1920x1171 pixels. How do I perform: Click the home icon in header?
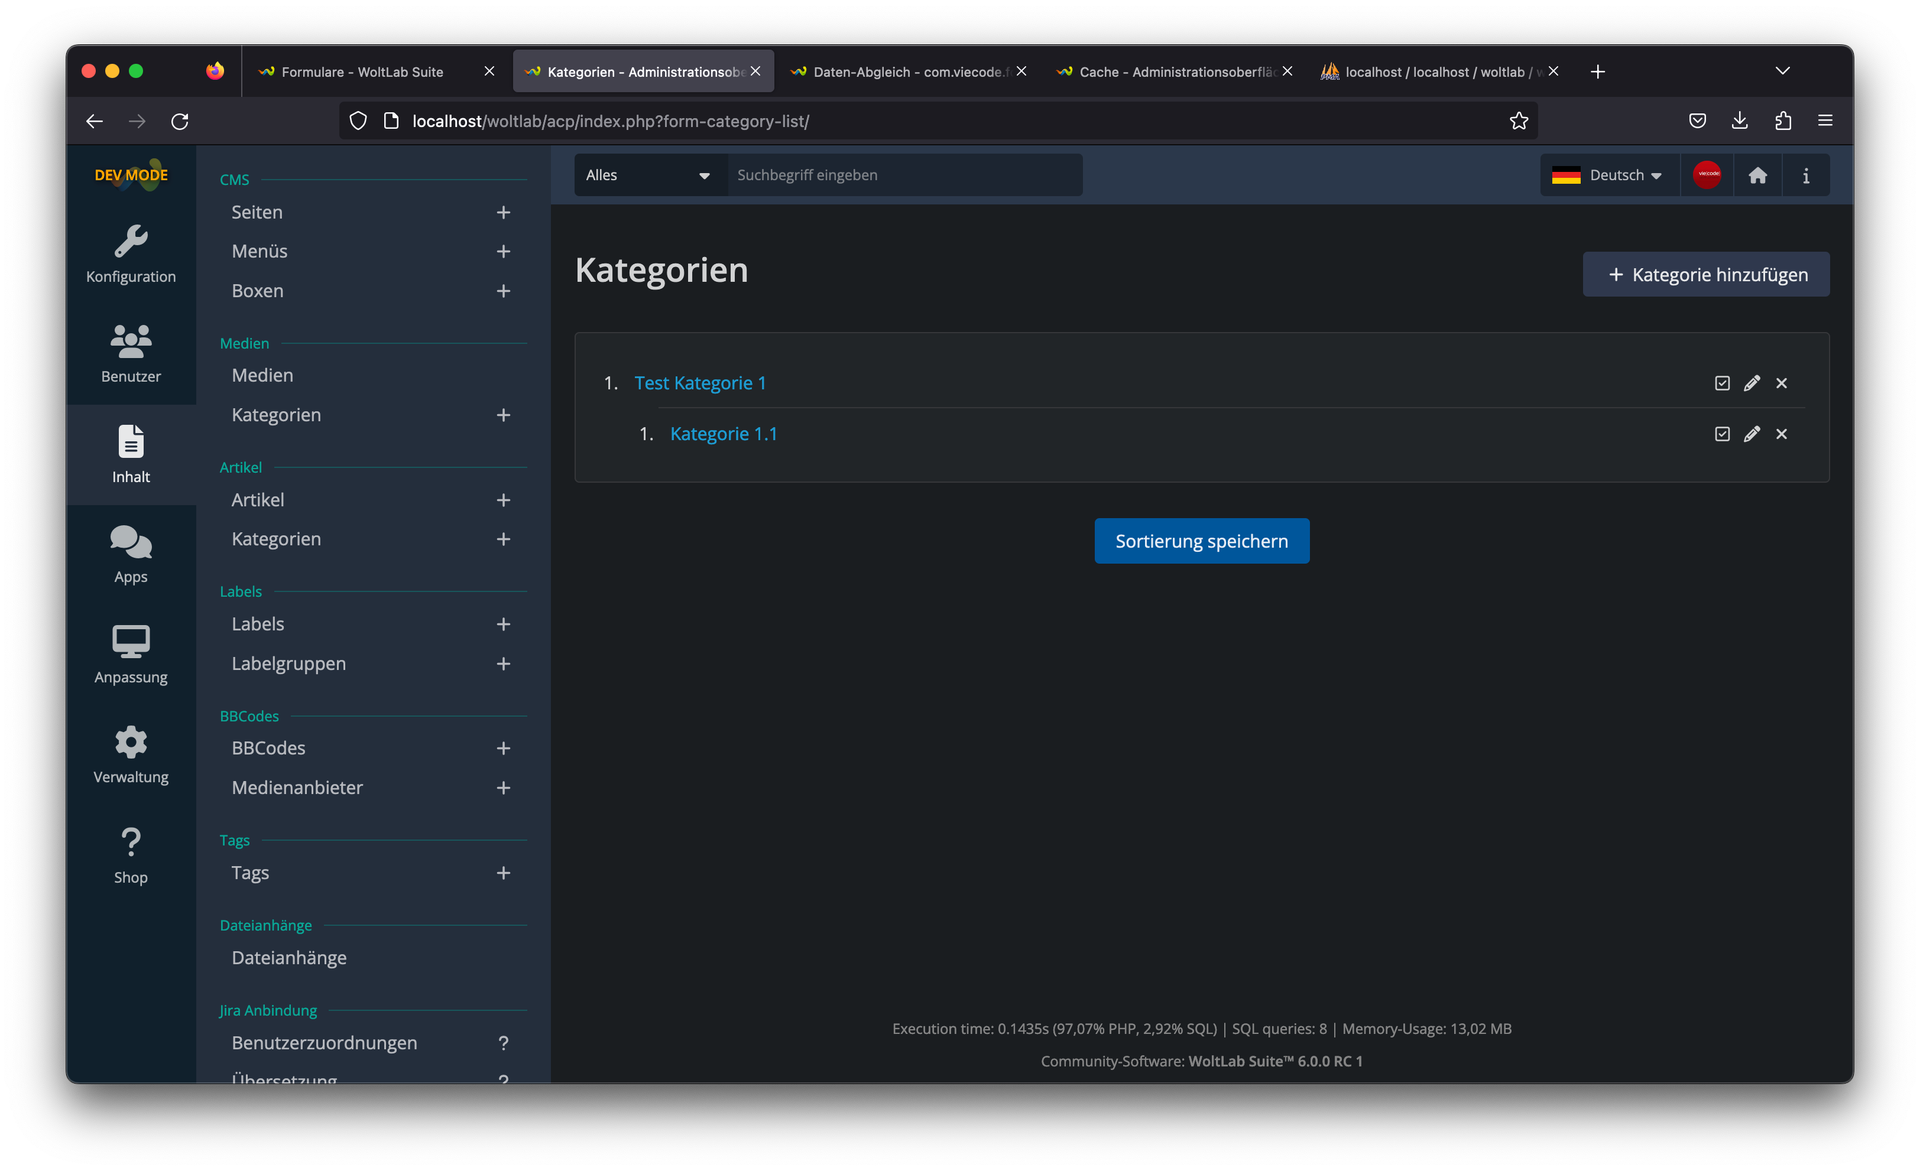coord(1757,176)
